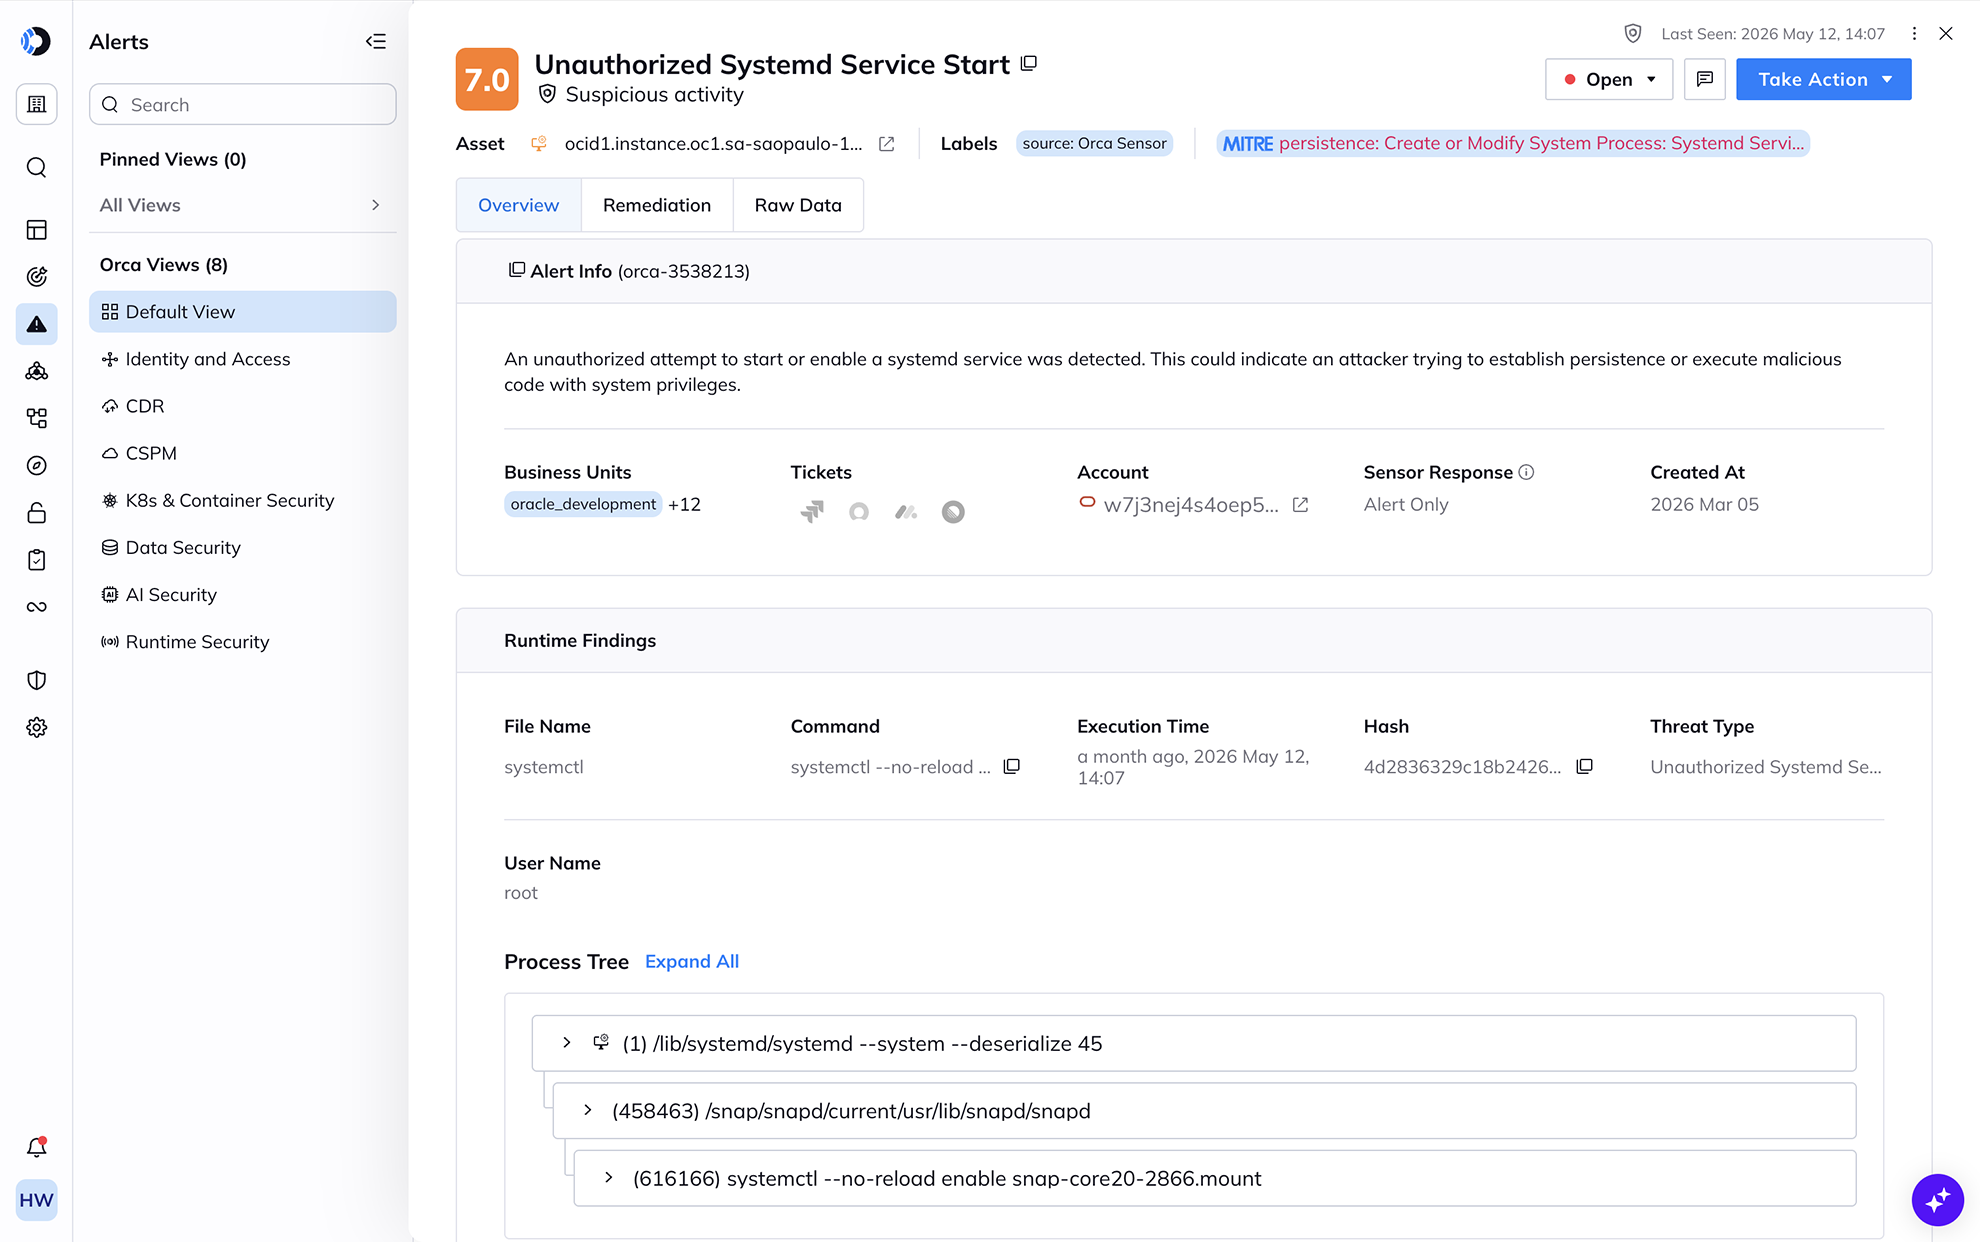Open the layout panels icon in left rail
Screen dimensions: 1980x1242
36,230
